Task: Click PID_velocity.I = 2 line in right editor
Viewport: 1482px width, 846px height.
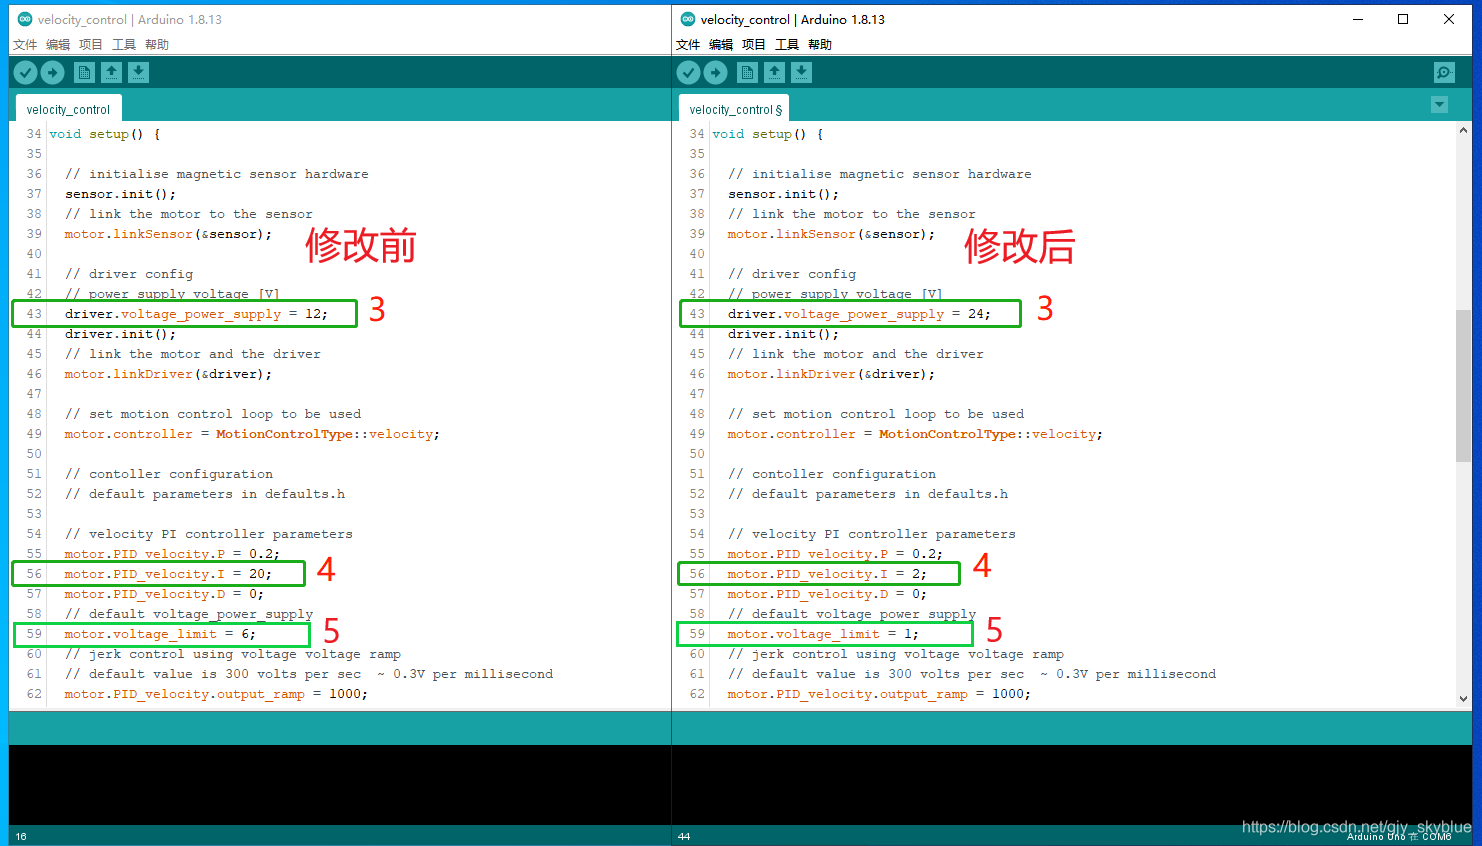Action: [x=827, y=574]
